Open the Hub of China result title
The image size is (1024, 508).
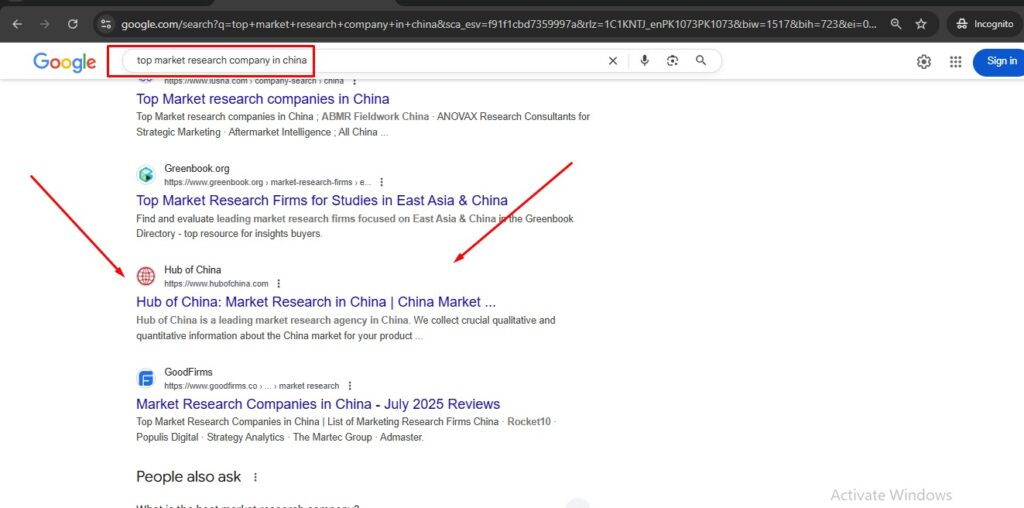(316, 302)
